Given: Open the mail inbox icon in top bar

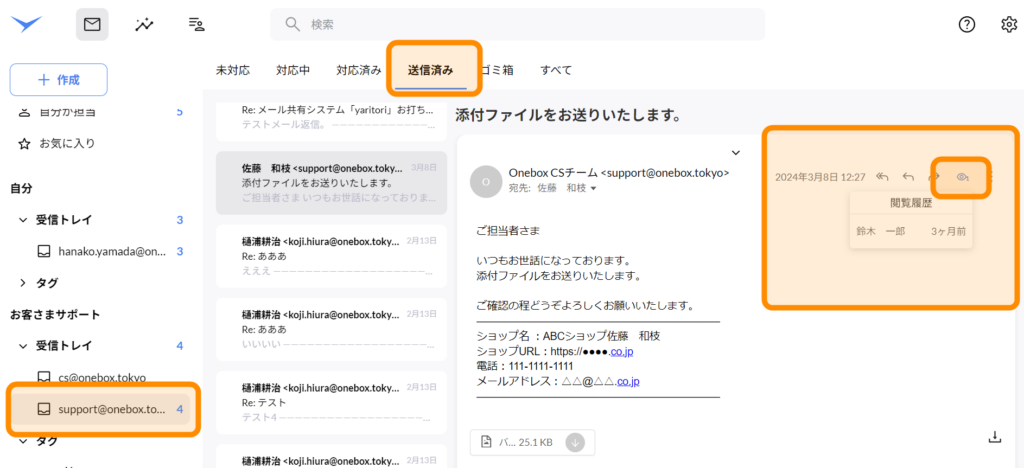Looking at the screenshot, I should coord(92,25).
